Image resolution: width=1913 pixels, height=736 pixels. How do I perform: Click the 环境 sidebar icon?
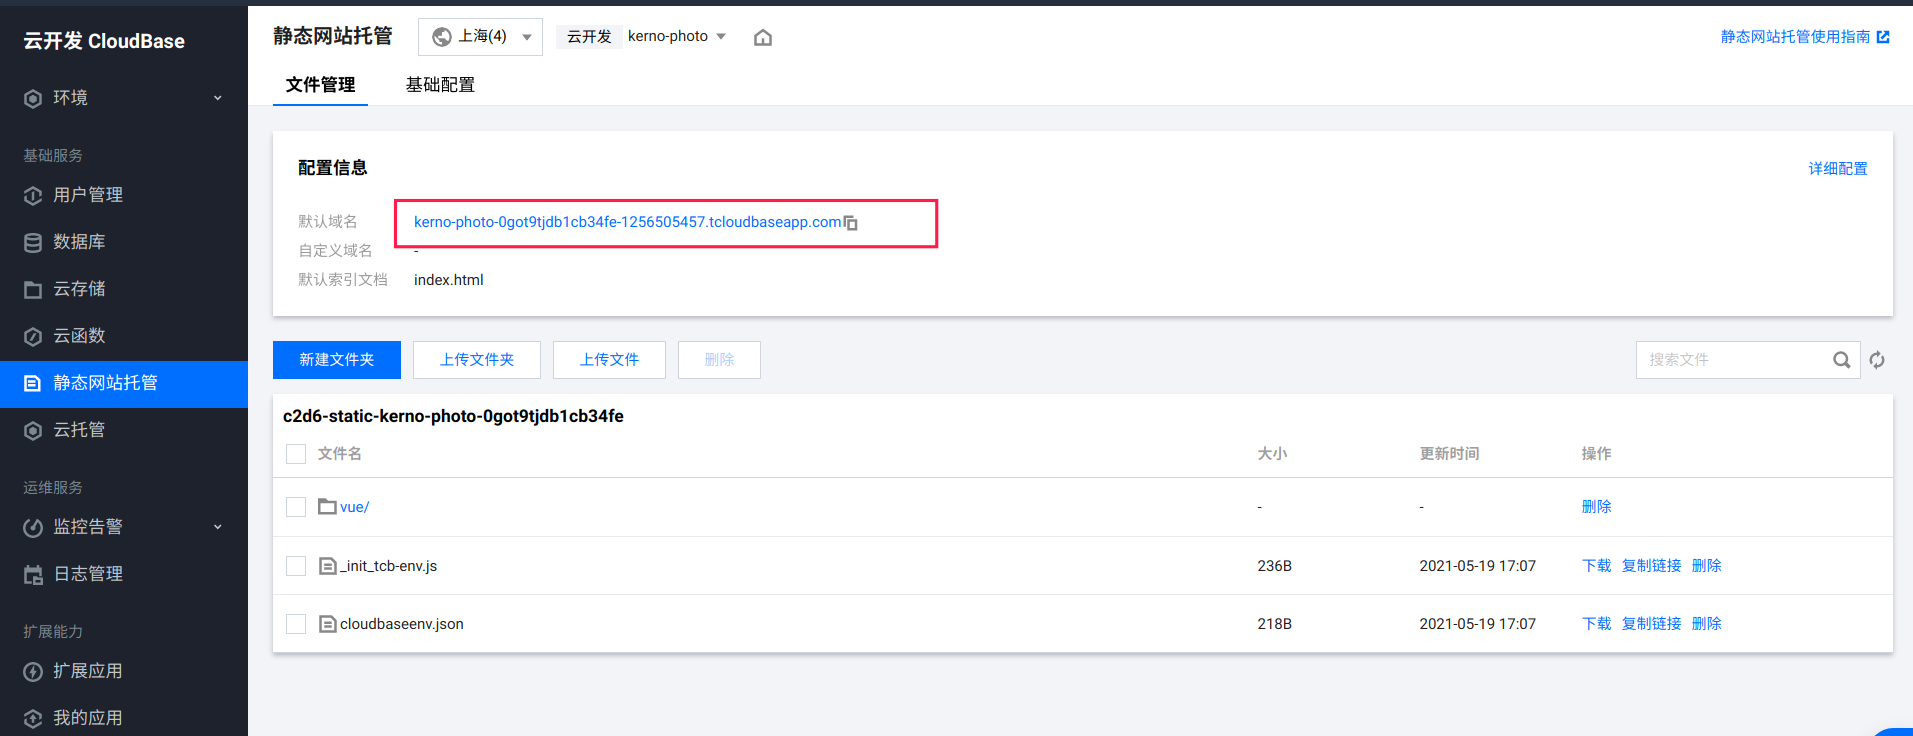(33, 98)
